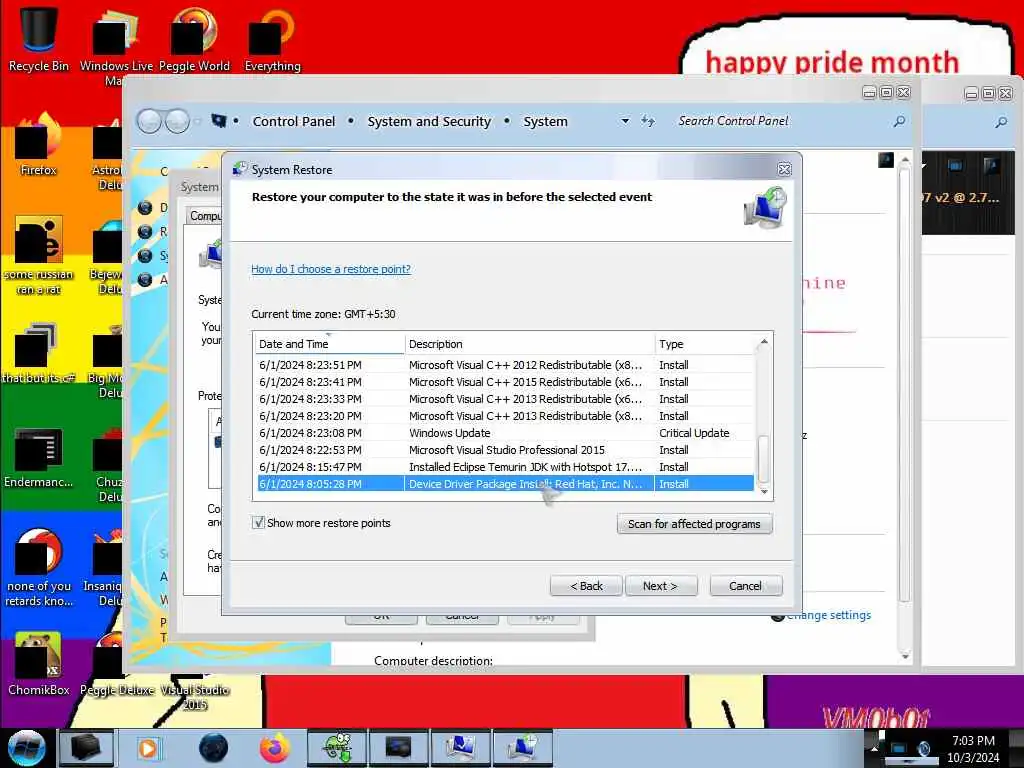Click the Change settings link
This screenshot has width=1024, height=768.
[x=828, y=615]
